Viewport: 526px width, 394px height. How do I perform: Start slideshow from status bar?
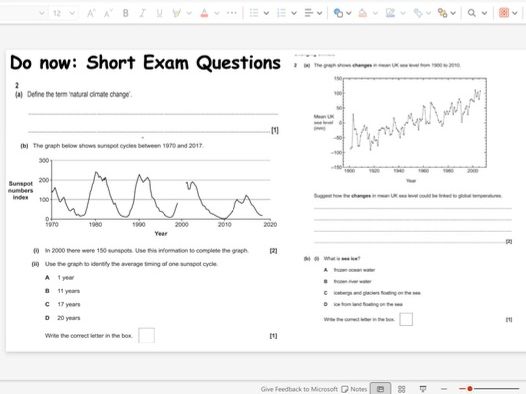423,389
